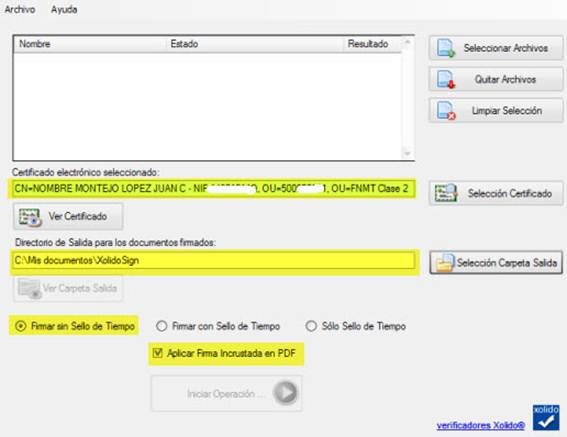567x437 pixels.
Task: Toggle Aplicar Firma Incrustada en PDF checkbox
Action: pyautogui.click(x=158, y=353)
